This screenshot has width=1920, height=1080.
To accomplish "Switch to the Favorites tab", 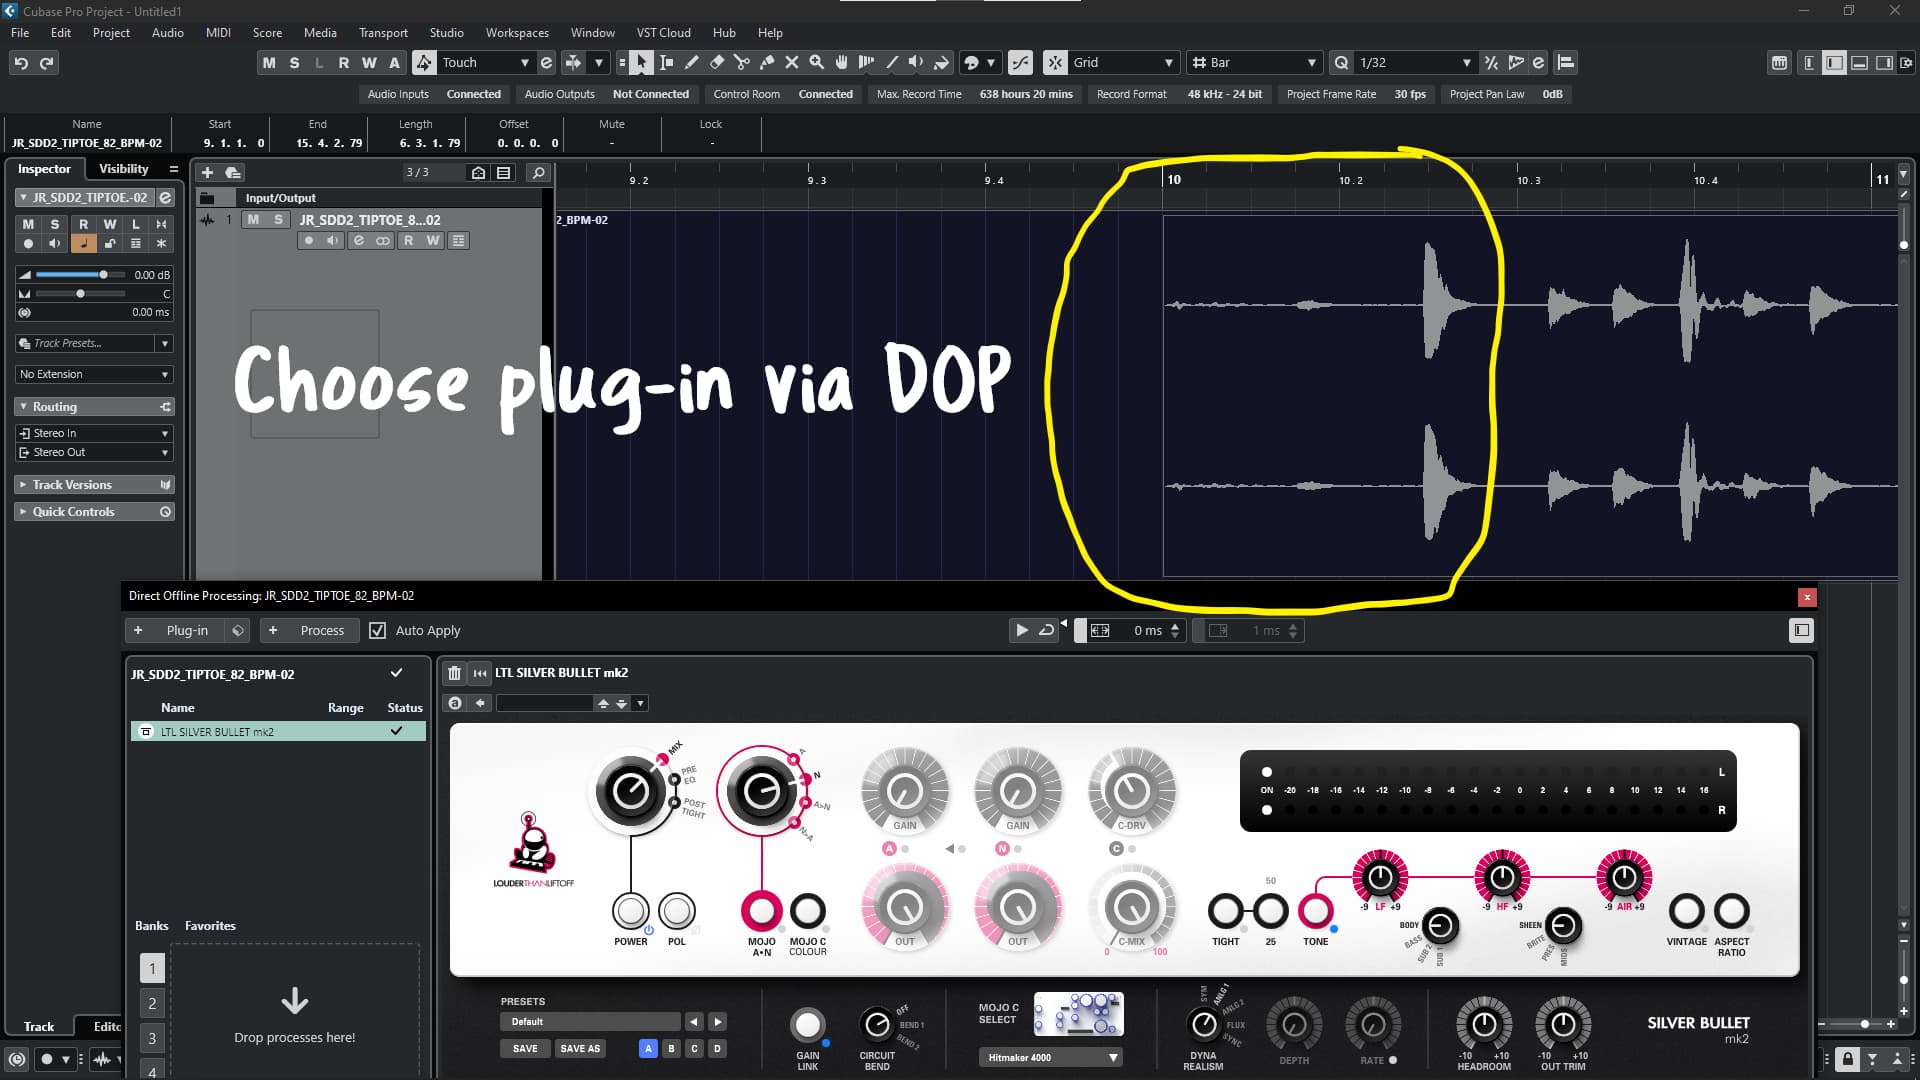I will pos(210,925).
